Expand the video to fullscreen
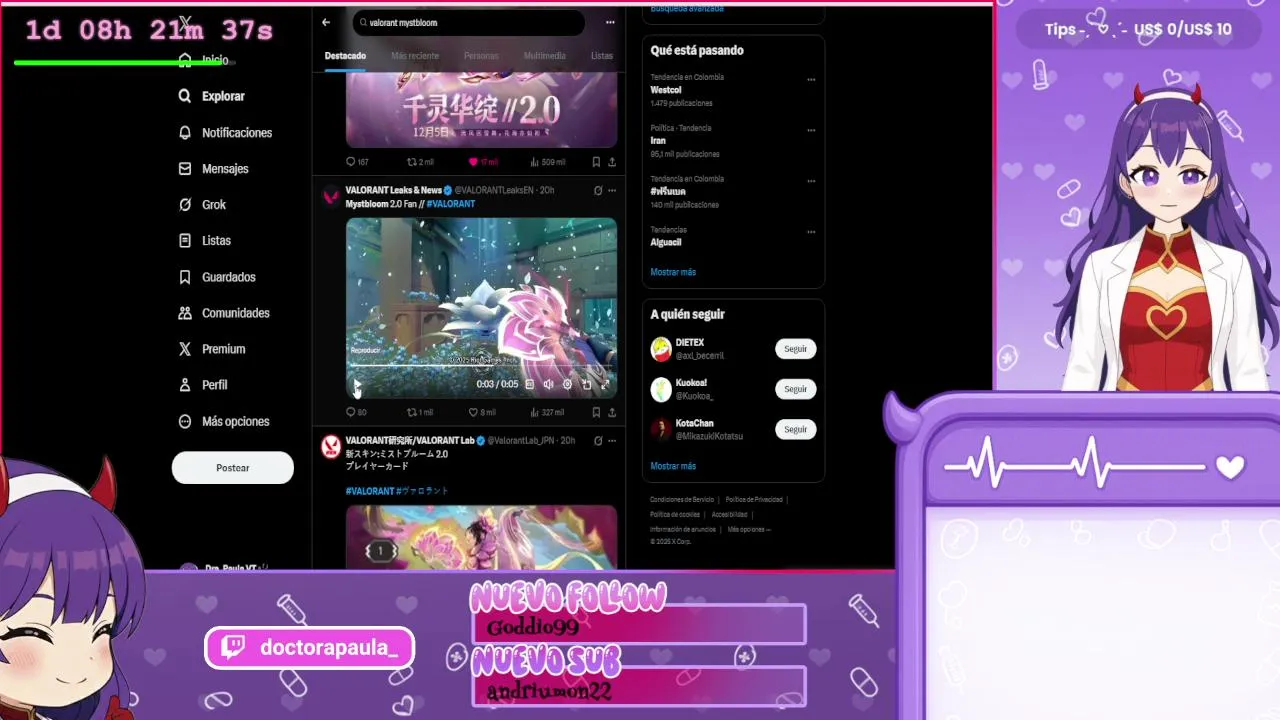Image resolution: width=1280 pixels, height=720 pixels. tap(605, 384)
